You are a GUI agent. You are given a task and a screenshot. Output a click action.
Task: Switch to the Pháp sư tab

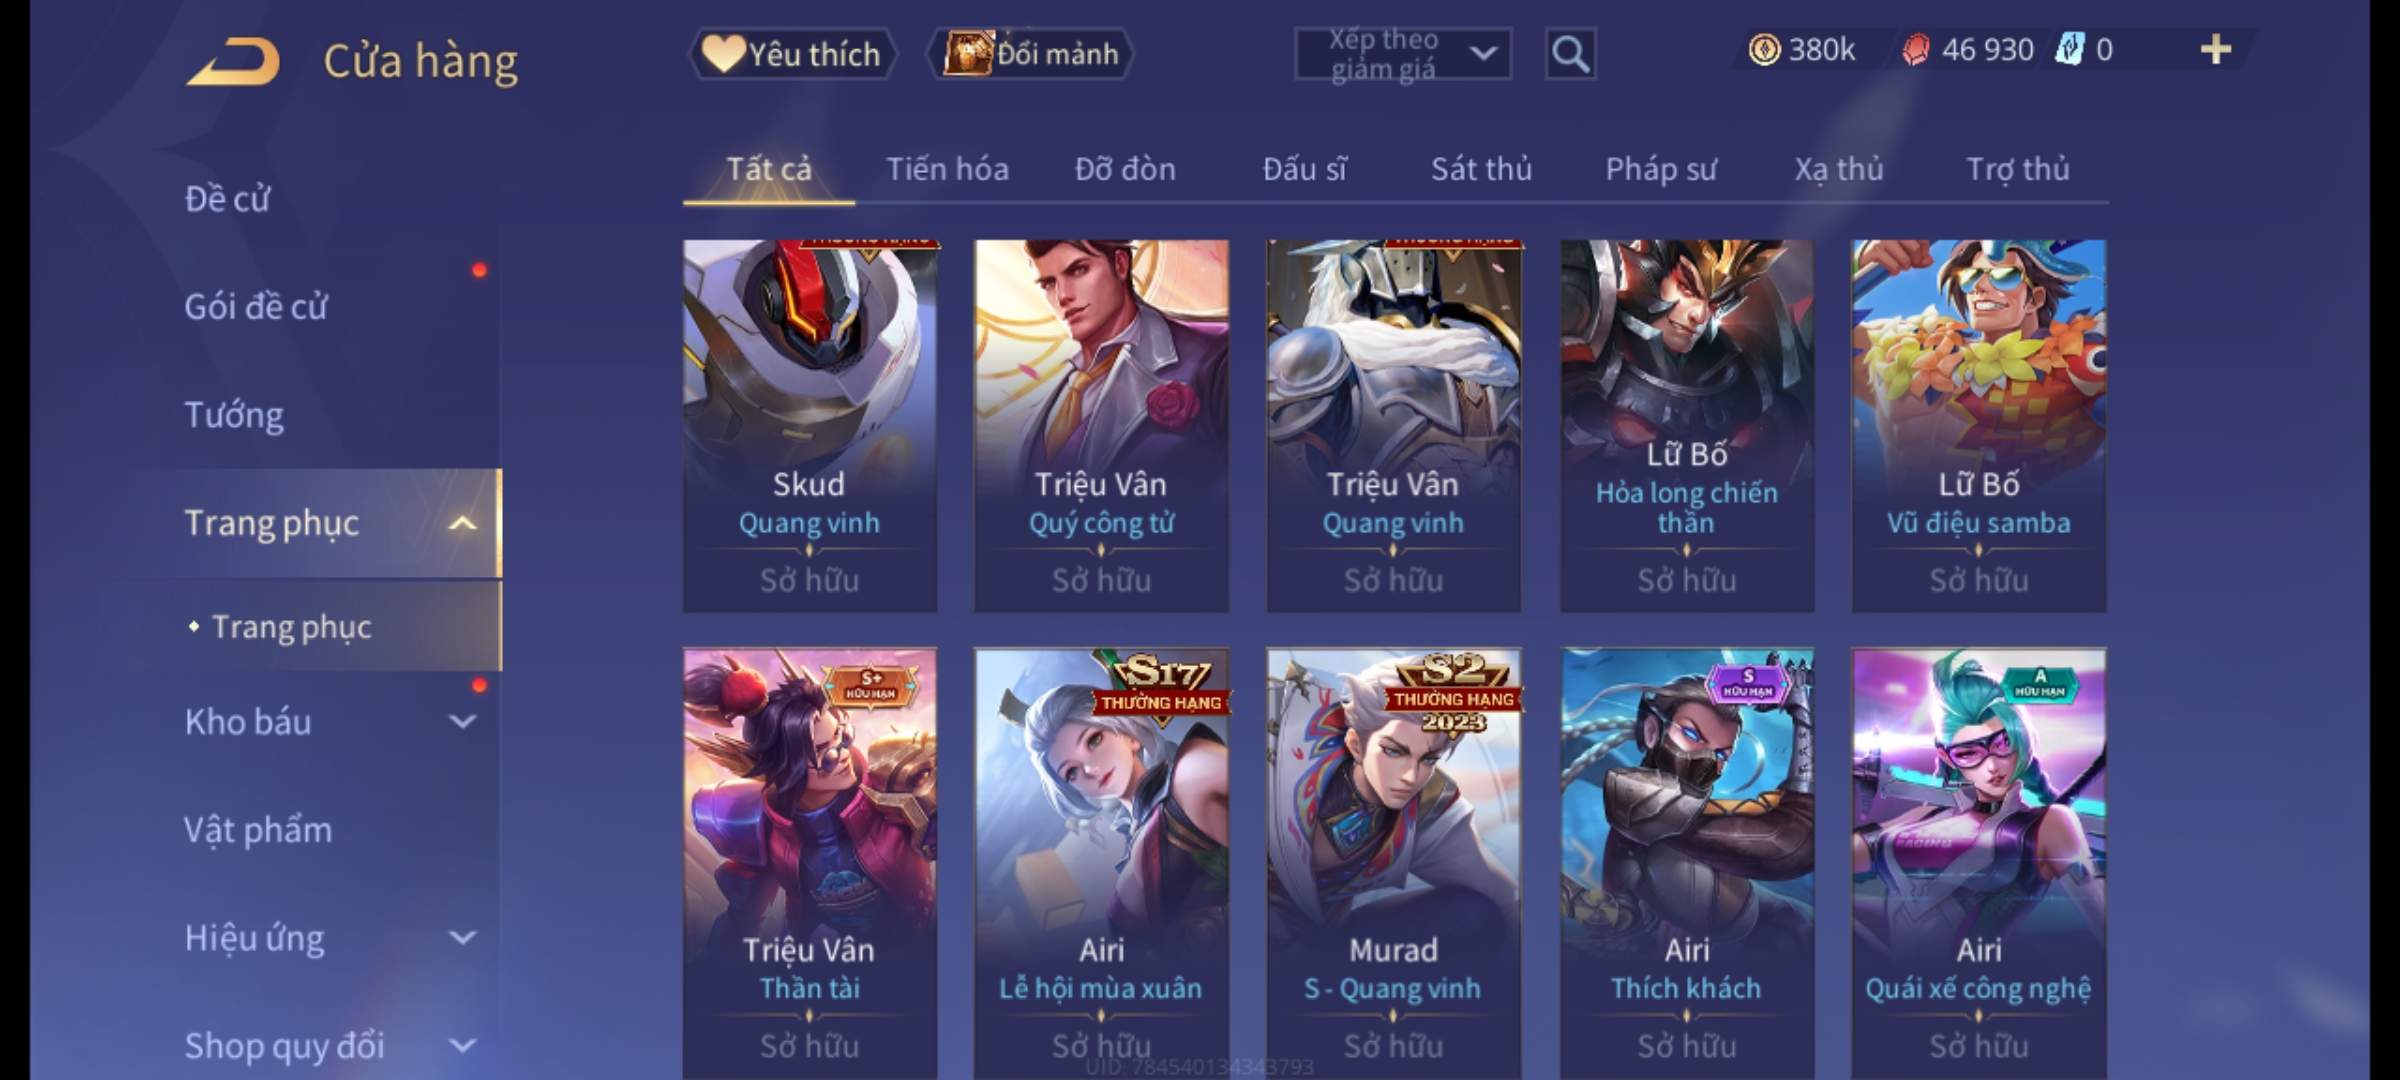point(1660,169)
